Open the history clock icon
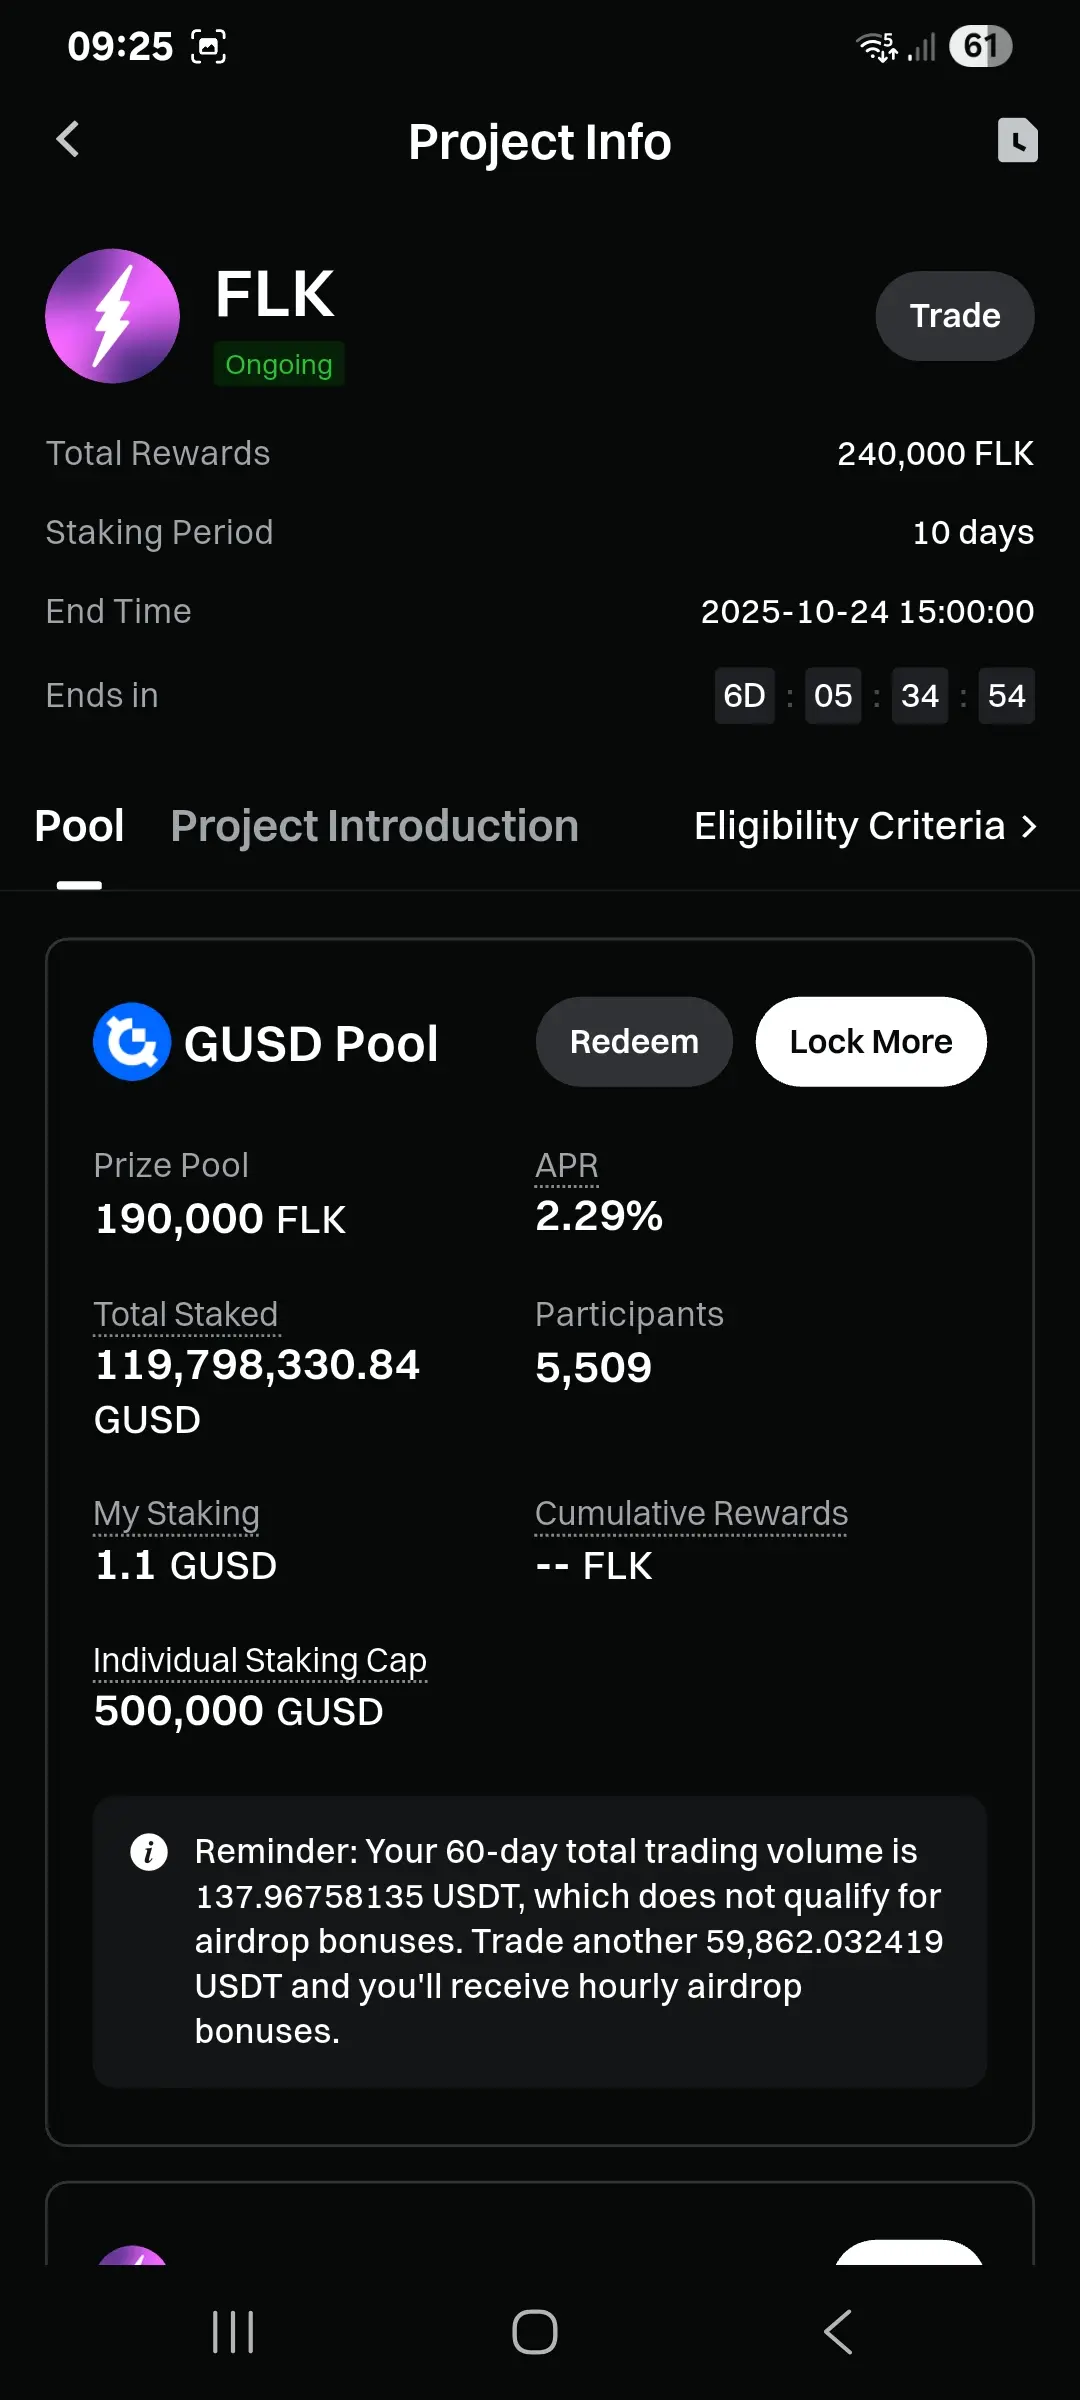 [x=1017, y=140]
